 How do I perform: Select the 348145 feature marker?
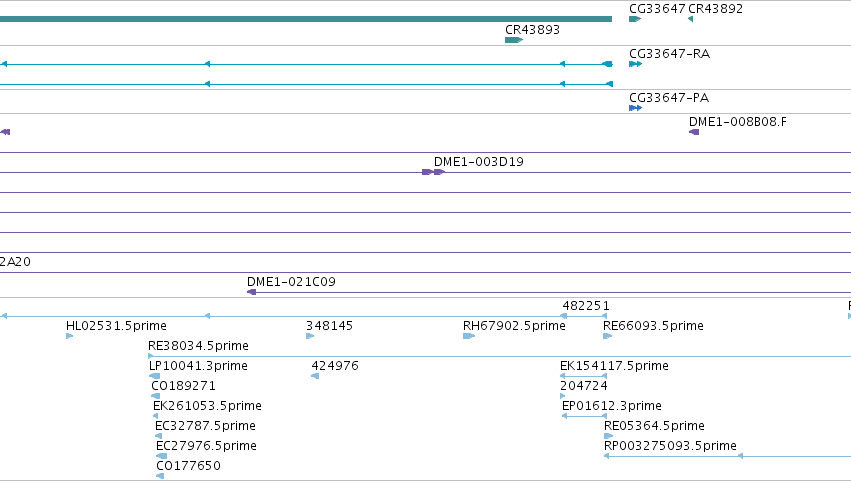pos(310,336)
